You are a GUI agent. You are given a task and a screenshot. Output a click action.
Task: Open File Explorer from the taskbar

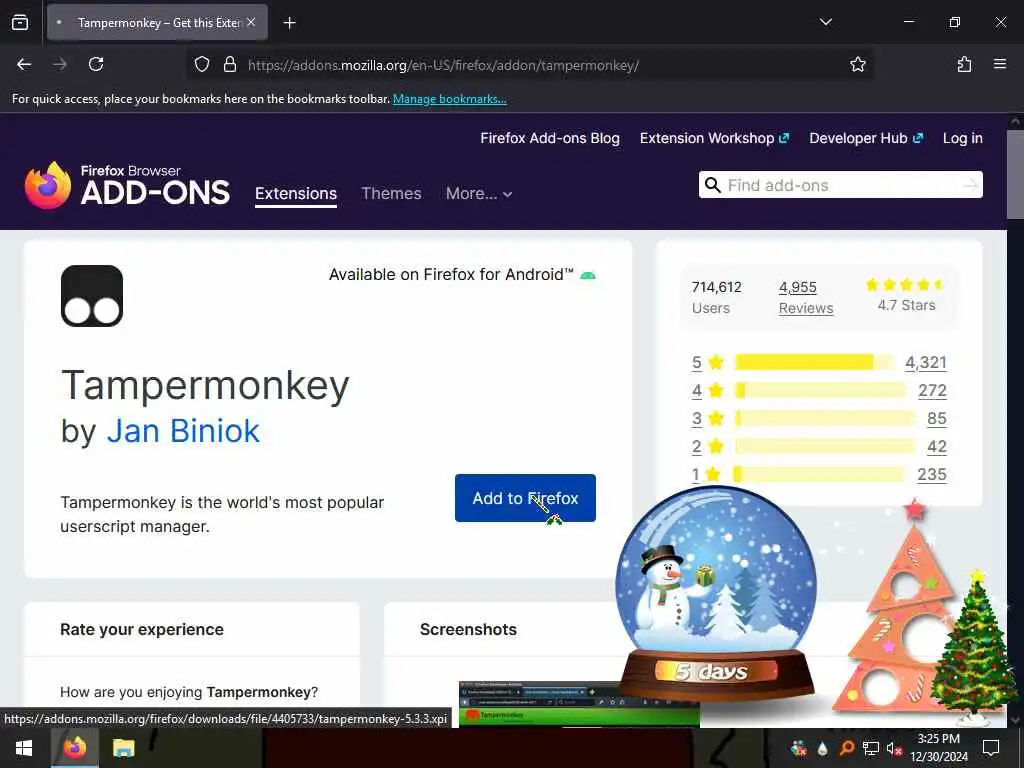click(123, 748)
